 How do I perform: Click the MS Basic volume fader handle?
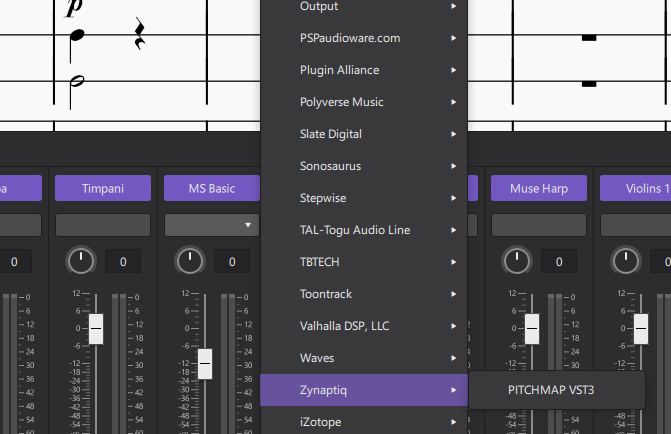click(x=205, y=364)
